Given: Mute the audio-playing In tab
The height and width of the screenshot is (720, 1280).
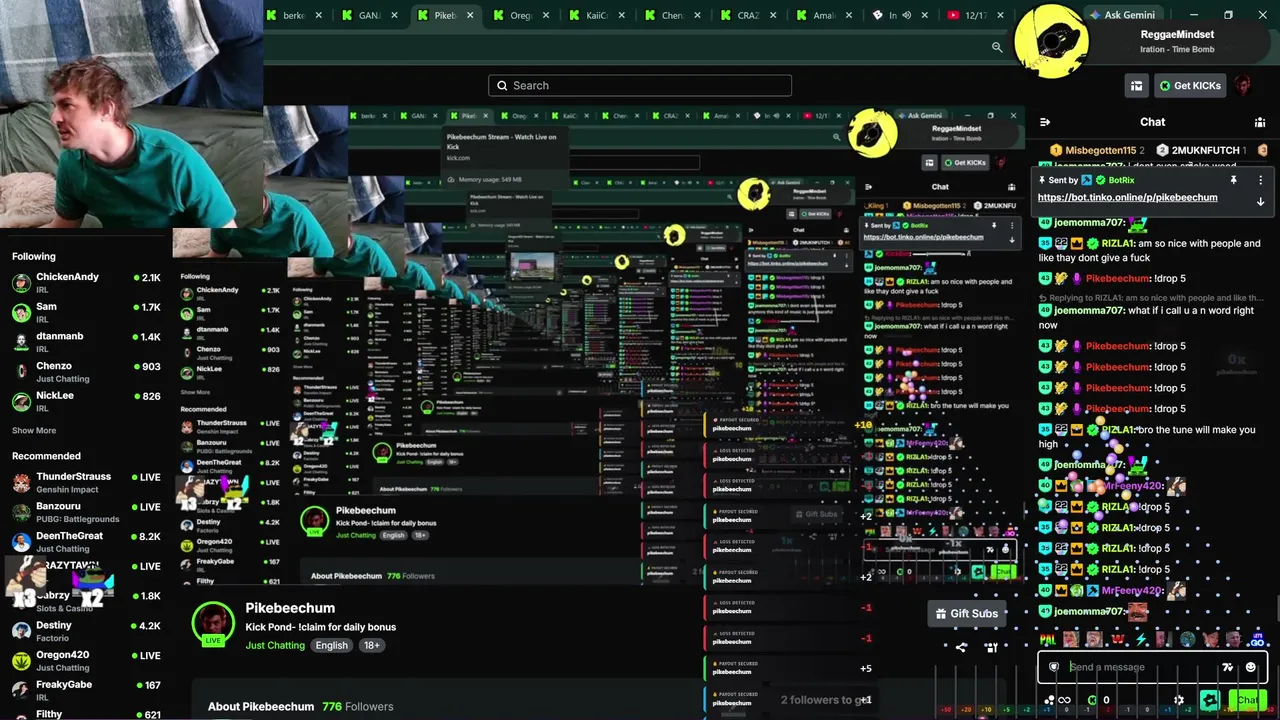Looking at the screenshot, I should pos(908,15).
